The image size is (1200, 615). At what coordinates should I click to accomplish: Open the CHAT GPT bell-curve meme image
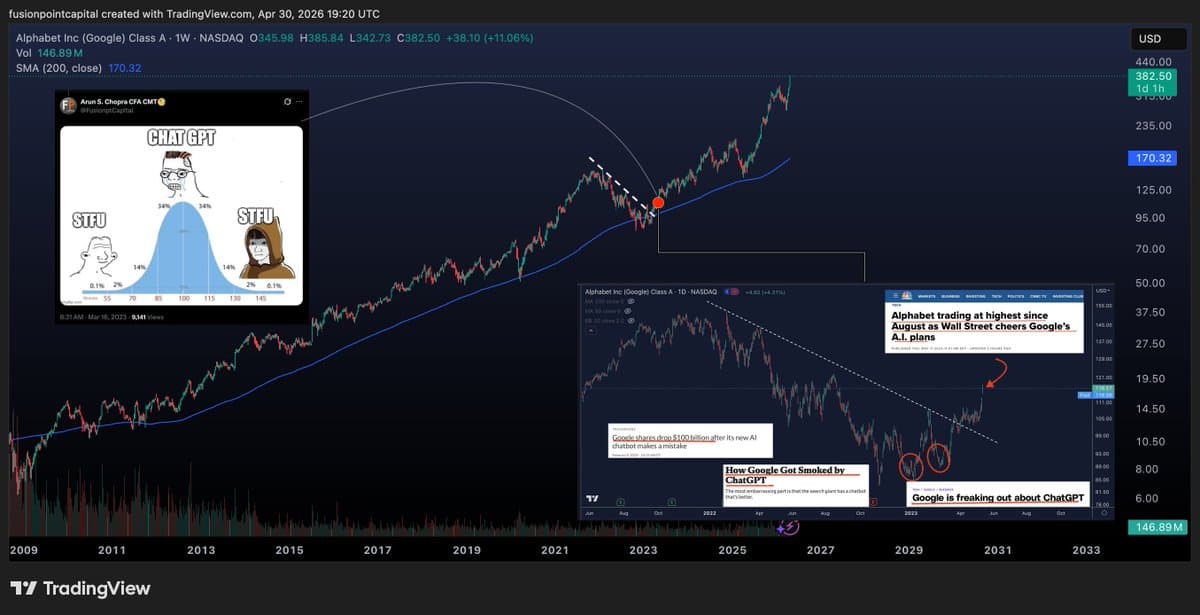180,215
